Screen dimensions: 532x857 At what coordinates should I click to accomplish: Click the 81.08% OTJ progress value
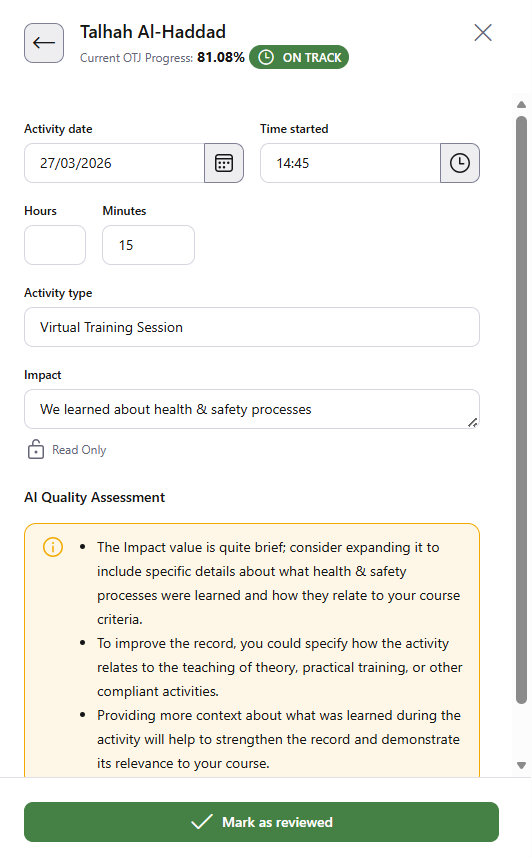coord(221,57)
